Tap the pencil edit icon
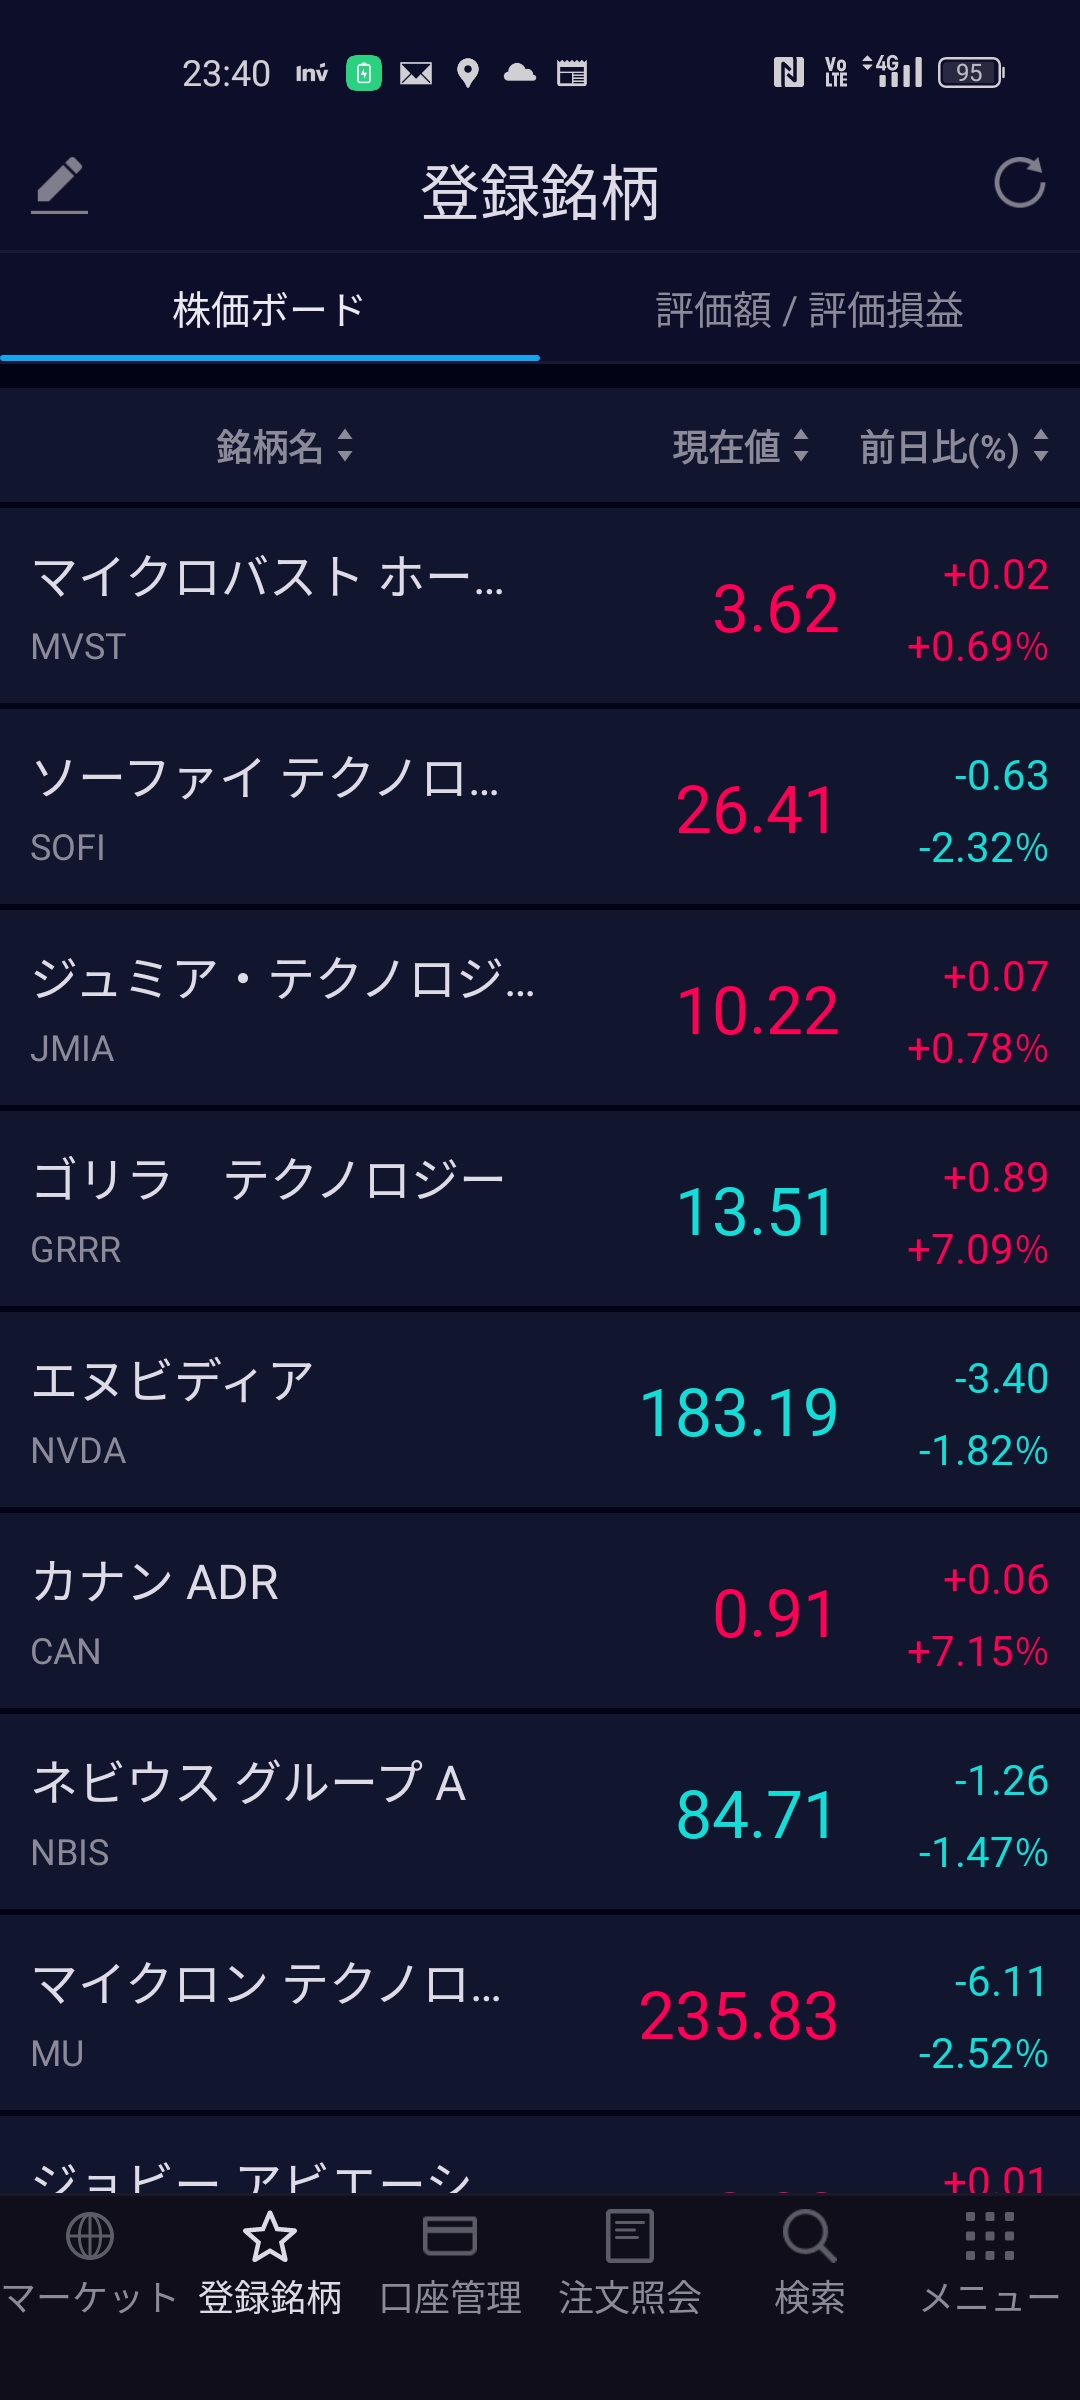 pos(59,184)
